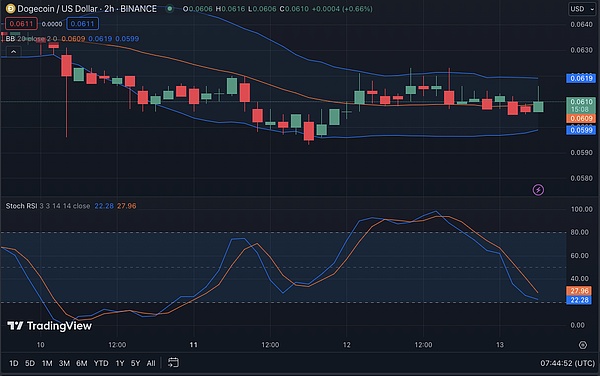Click the BB 20 close indicator label
Image resolution: width=600 pixels, height=376 pixels.
31,39
